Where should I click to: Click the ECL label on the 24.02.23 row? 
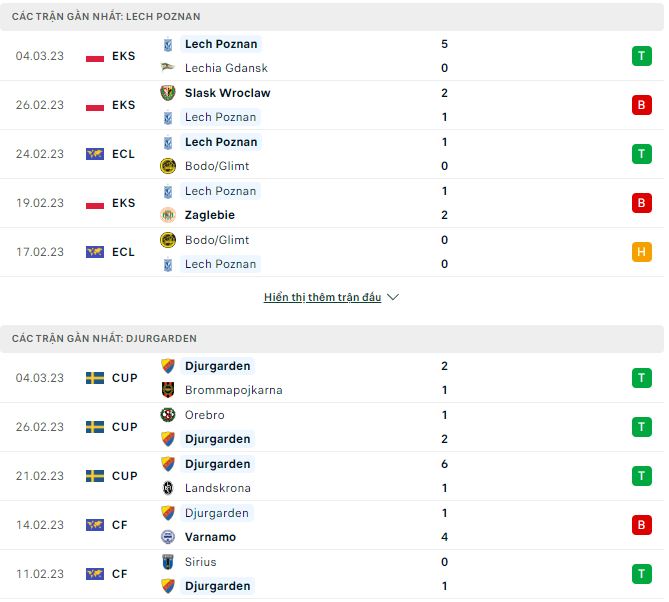(x=123, y=154)
